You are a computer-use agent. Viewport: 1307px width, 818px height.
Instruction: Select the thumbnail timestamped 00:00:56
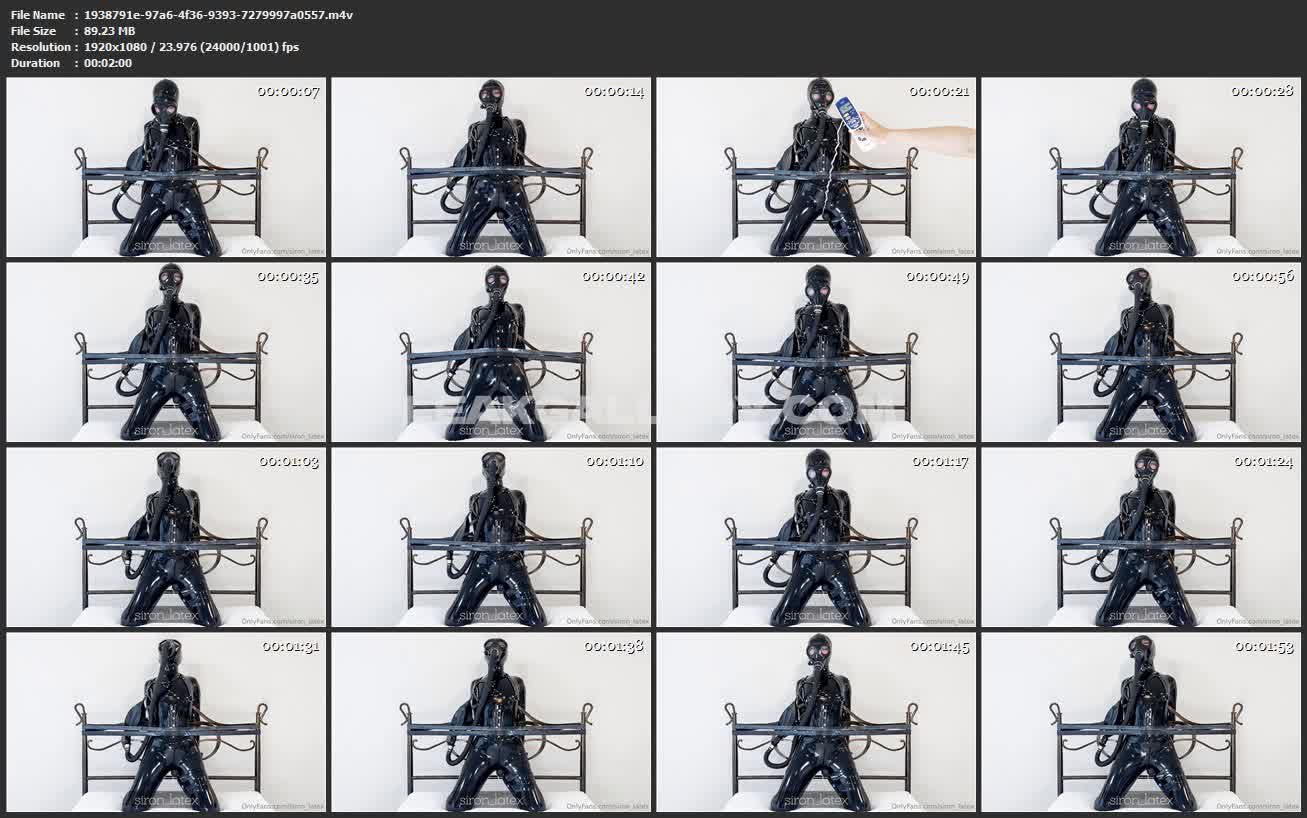click(1141, 352)
